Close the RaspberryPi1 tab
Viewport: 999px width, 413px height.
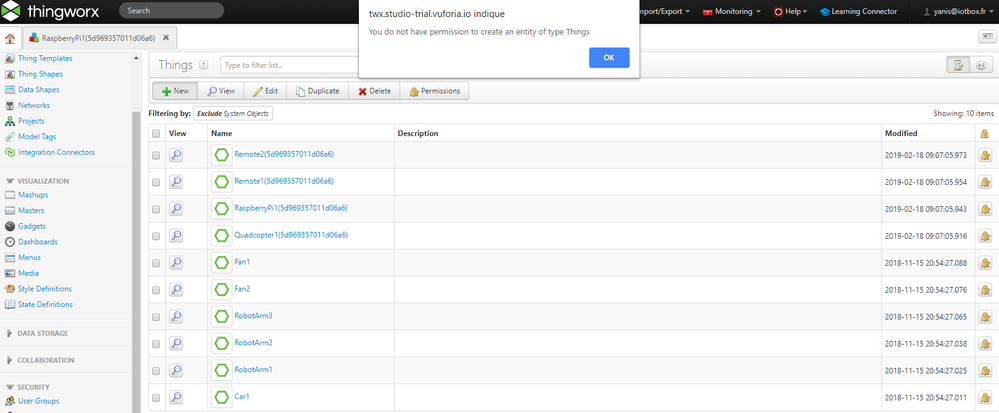tap(166, 38)
